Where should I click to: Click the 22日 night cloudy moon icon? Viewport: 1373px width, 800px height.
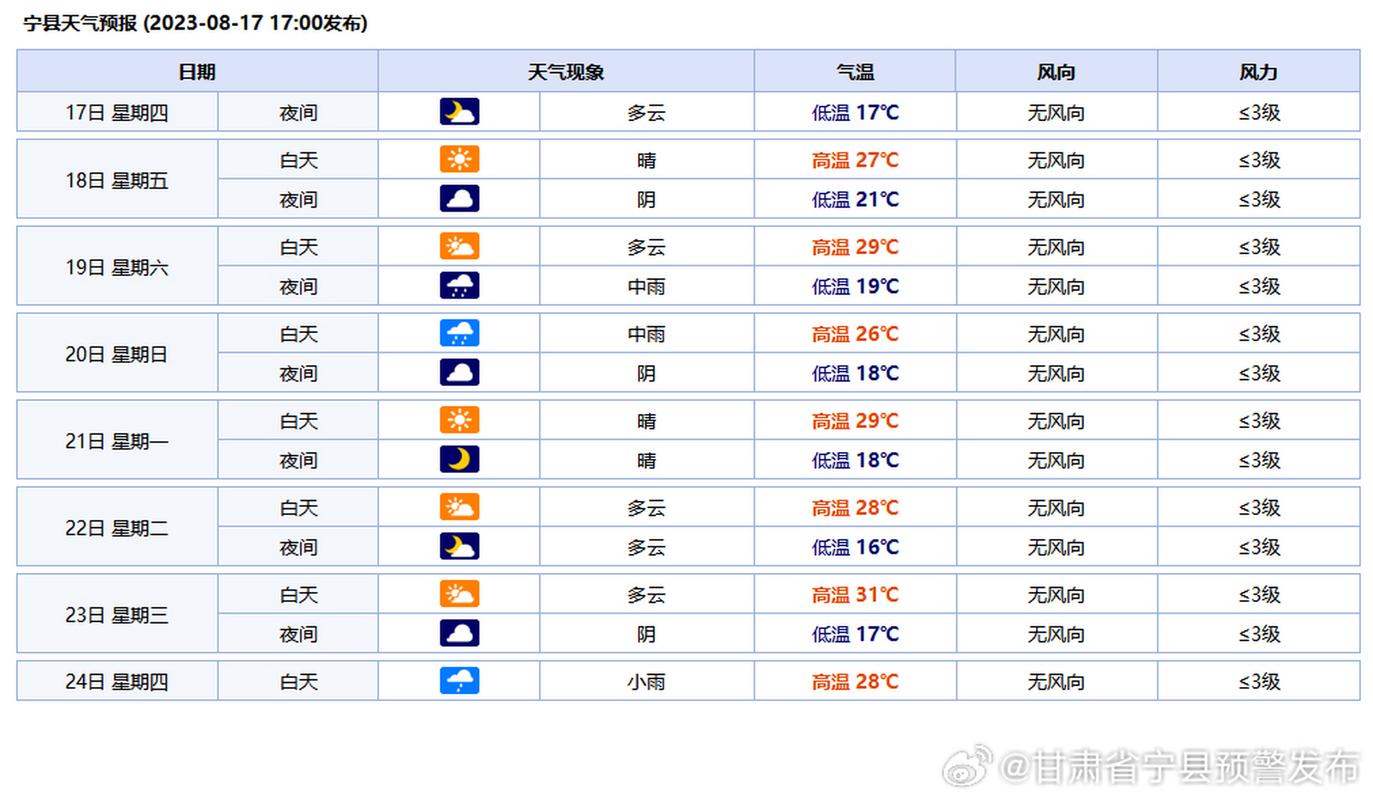click(459, 546)
